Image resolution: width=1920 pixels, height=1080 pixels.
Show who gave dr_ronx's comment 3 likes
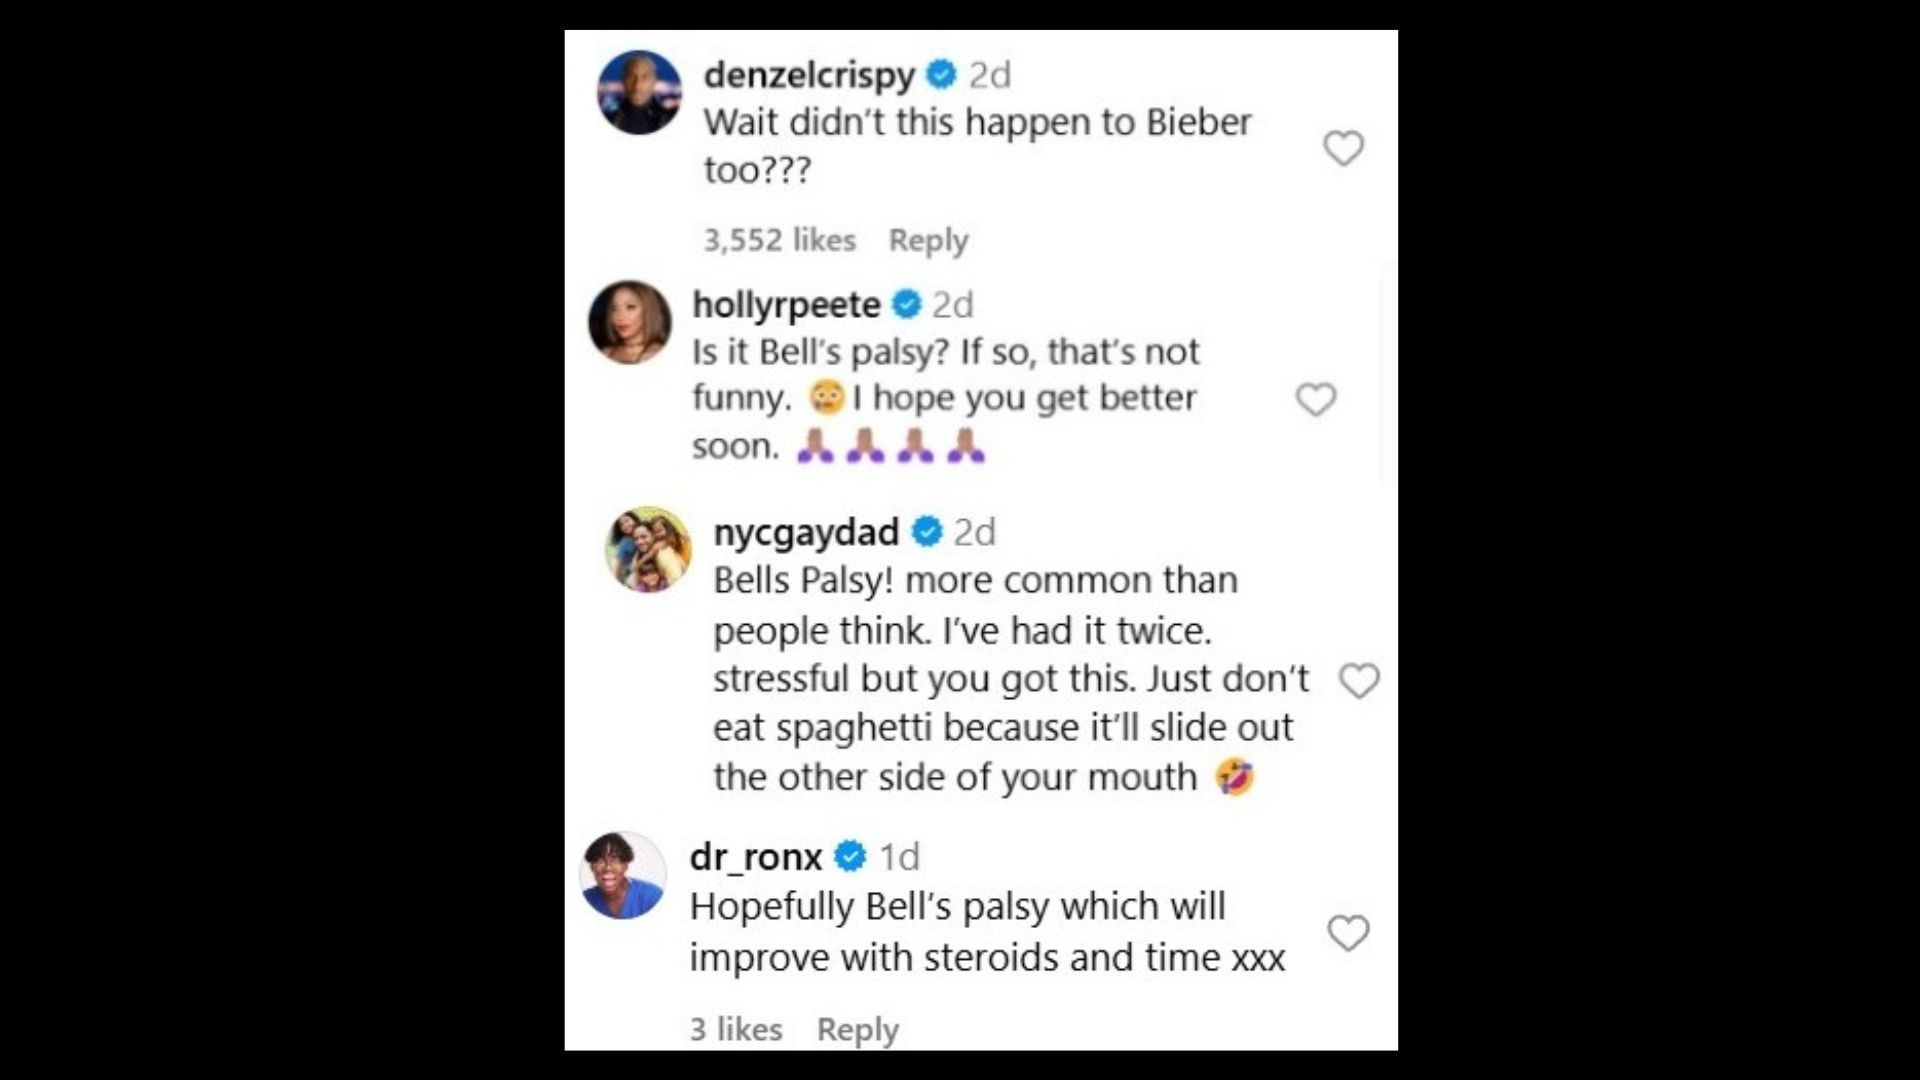coord(735,1029)
